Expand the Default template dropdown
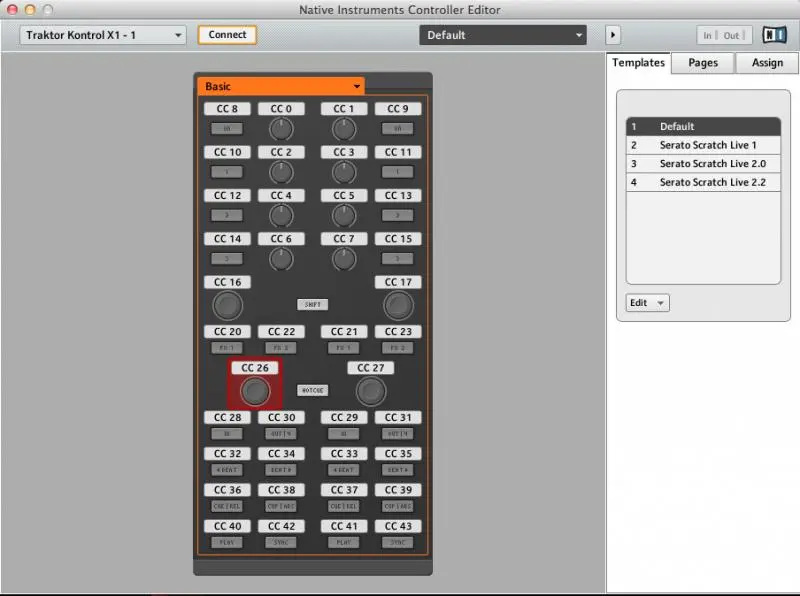800x596 pixels. click(x=502, y=35)
